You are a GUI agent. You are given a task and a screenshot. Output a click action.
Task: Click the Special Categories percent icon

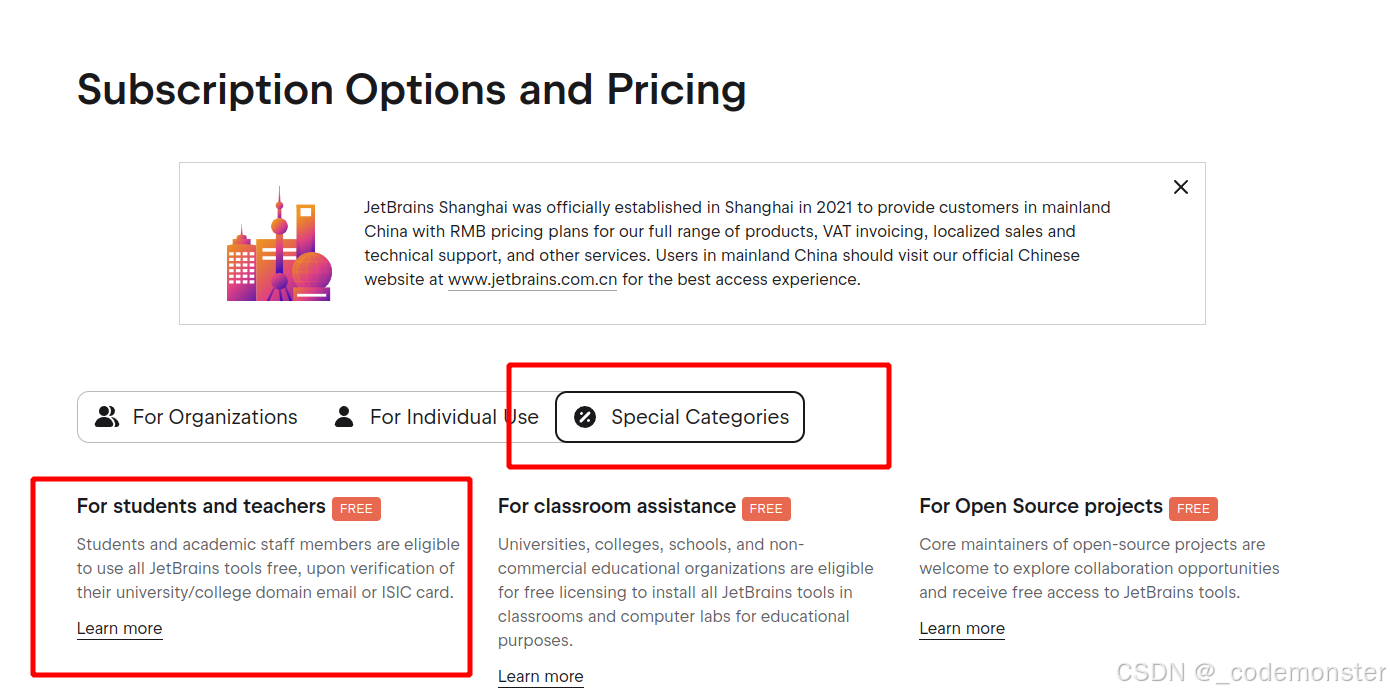click(x=585, y=417)
